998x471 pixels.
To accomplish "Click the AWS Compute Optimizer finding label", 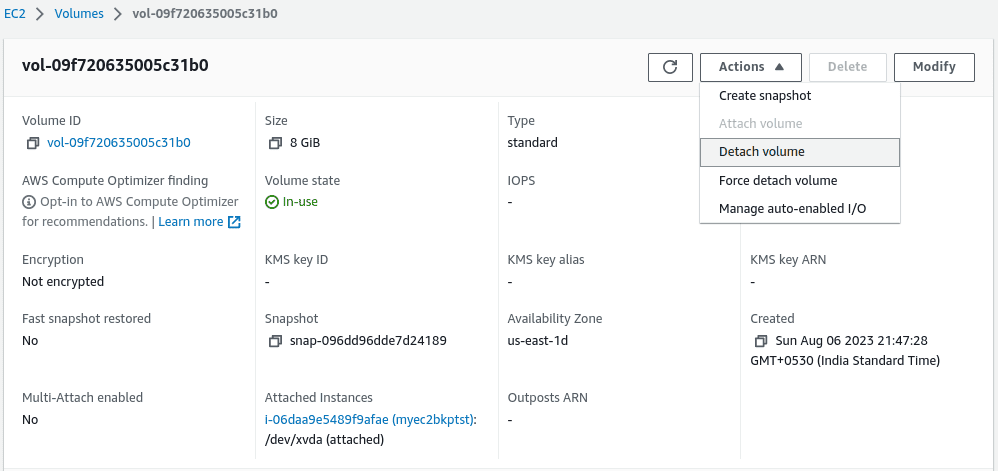I will [115, 181].
